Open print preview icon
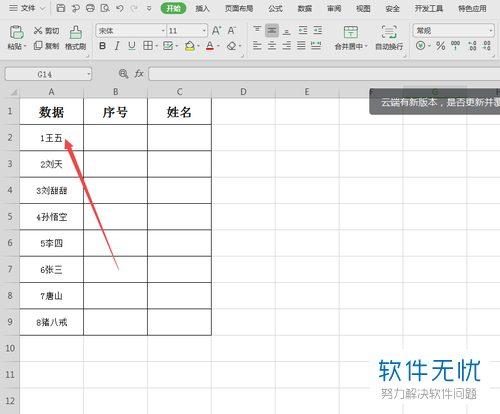 [105, 8]
